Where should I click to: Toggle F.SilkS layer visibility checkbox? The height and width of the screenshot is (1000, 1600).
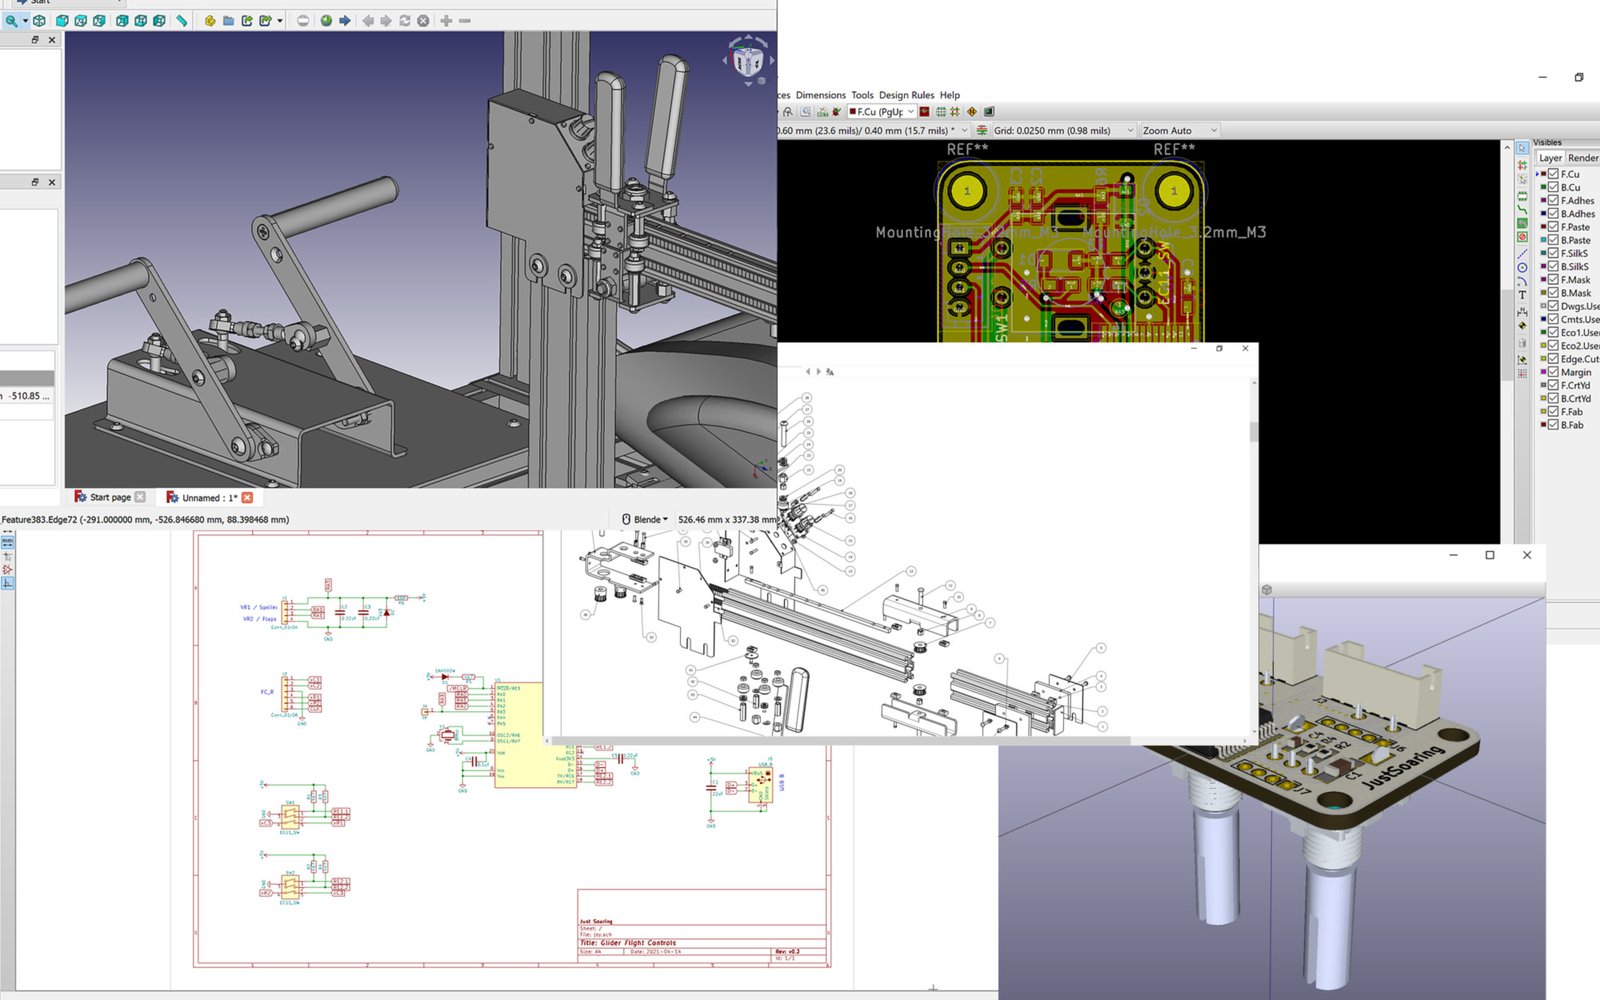[x=1553, y=253]
